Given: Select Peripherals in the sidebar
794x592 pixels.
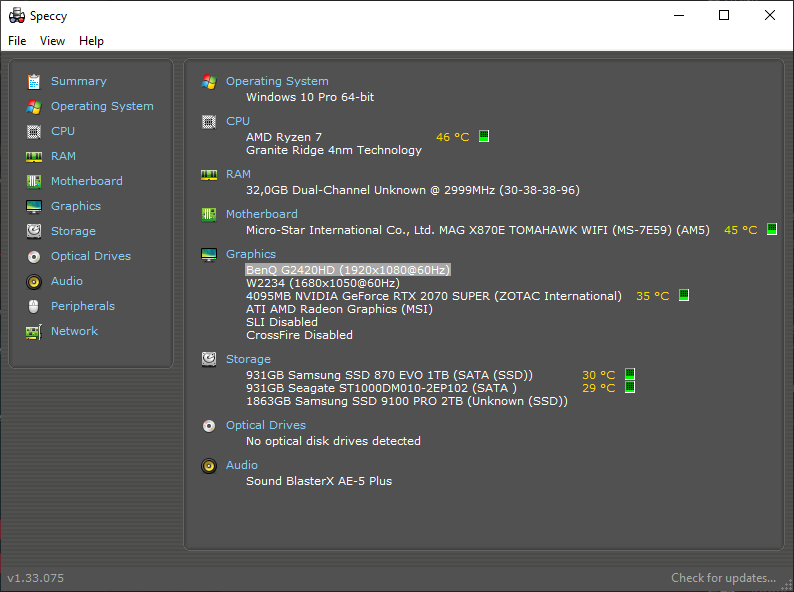Looking at the screenshot, I should coord(83,306).
